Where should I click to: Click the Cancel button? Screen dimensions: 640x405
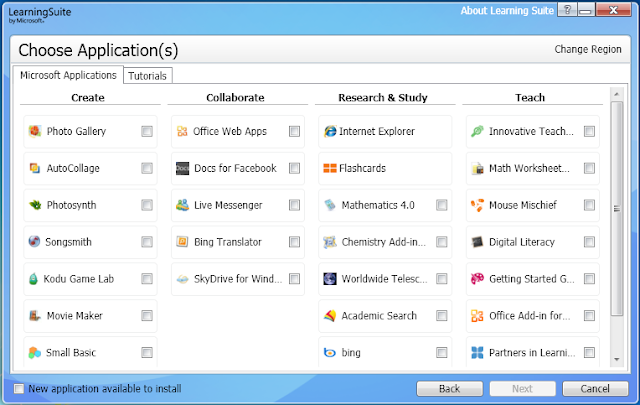click(x=595, y=388)
